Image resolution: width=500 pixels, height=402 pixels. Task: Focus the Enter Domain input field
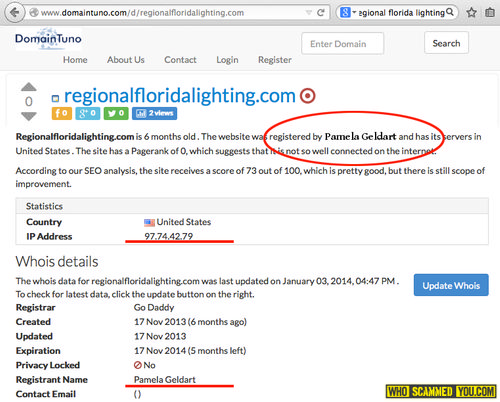342,43
